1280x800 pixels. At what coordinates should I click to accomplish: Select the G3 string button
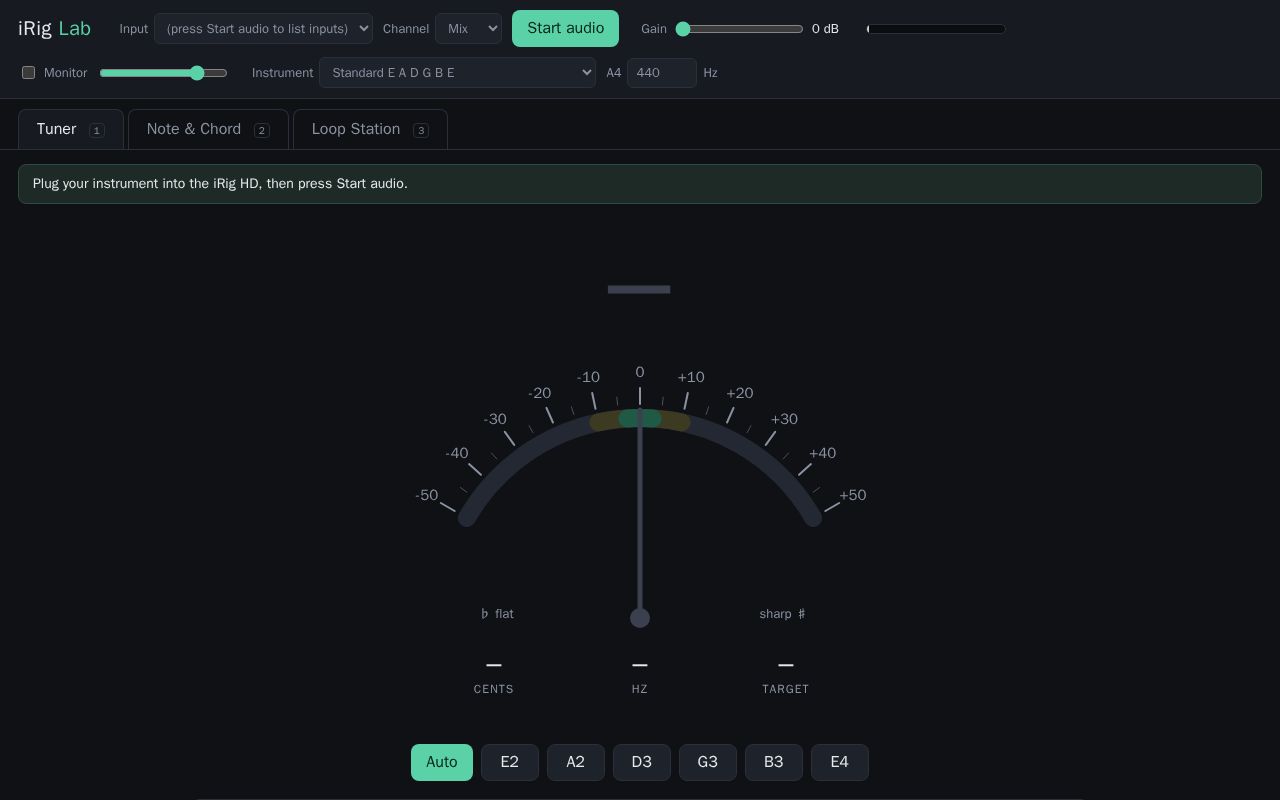[x=708, y=762]
